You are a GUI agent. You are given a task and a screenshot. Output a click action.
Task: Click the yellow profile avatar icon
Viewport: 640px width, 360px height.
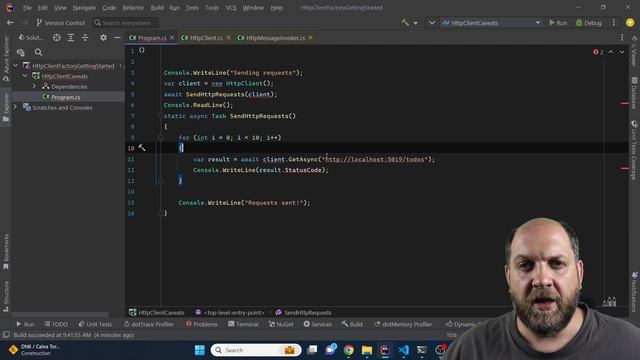[x=630, y=23]
